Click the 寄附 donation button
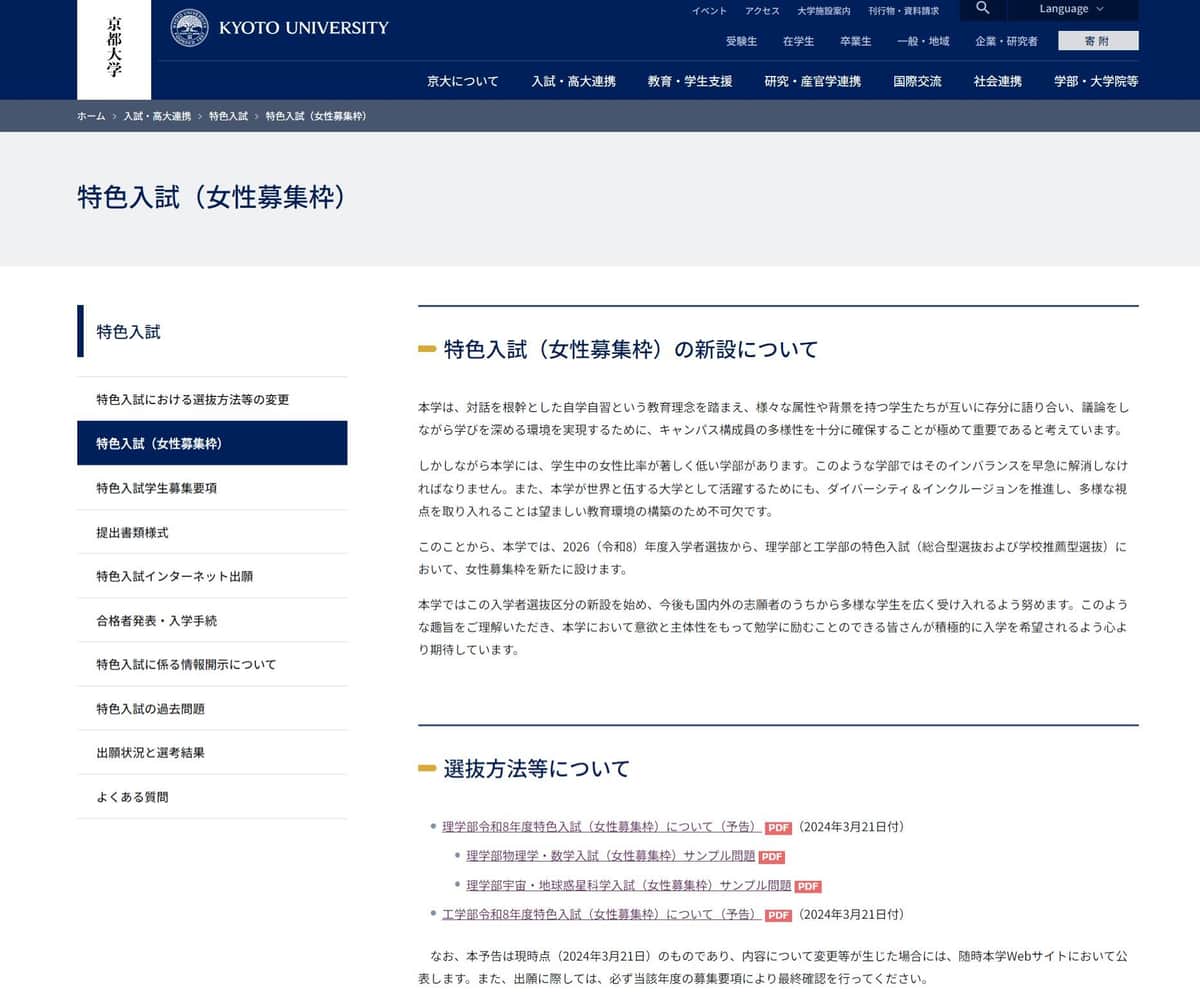Screen dimensions: 1200x998 [1097, 41]
